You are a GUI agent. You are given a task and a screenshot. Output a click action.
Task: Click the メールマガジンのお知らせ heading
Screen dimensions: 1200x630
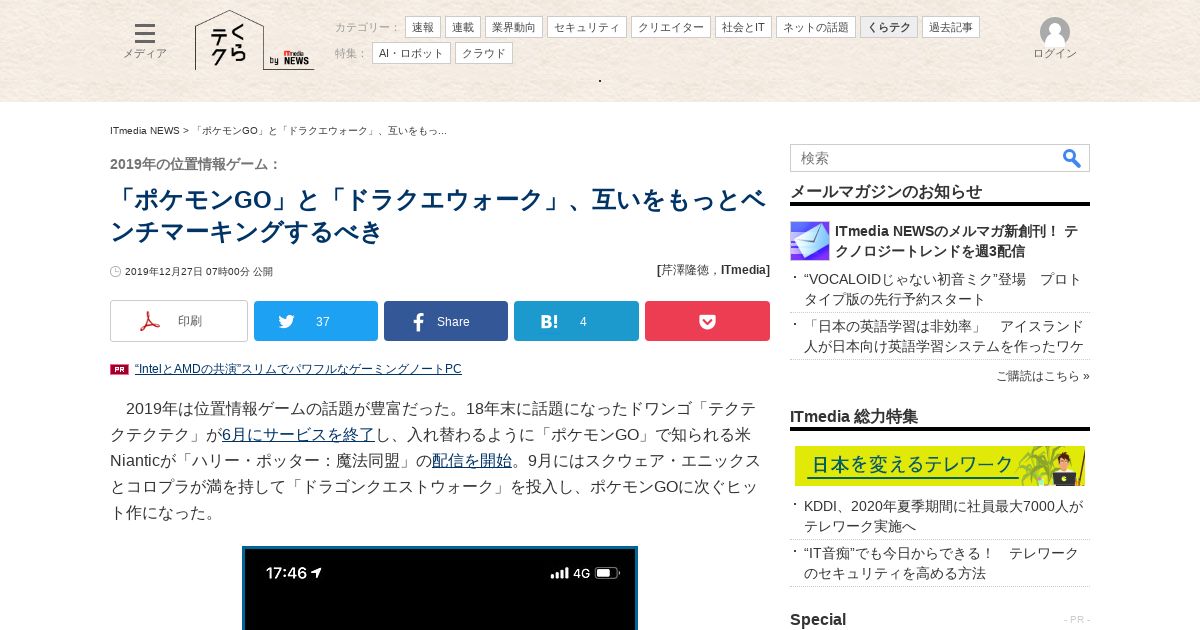pos(886,192)
